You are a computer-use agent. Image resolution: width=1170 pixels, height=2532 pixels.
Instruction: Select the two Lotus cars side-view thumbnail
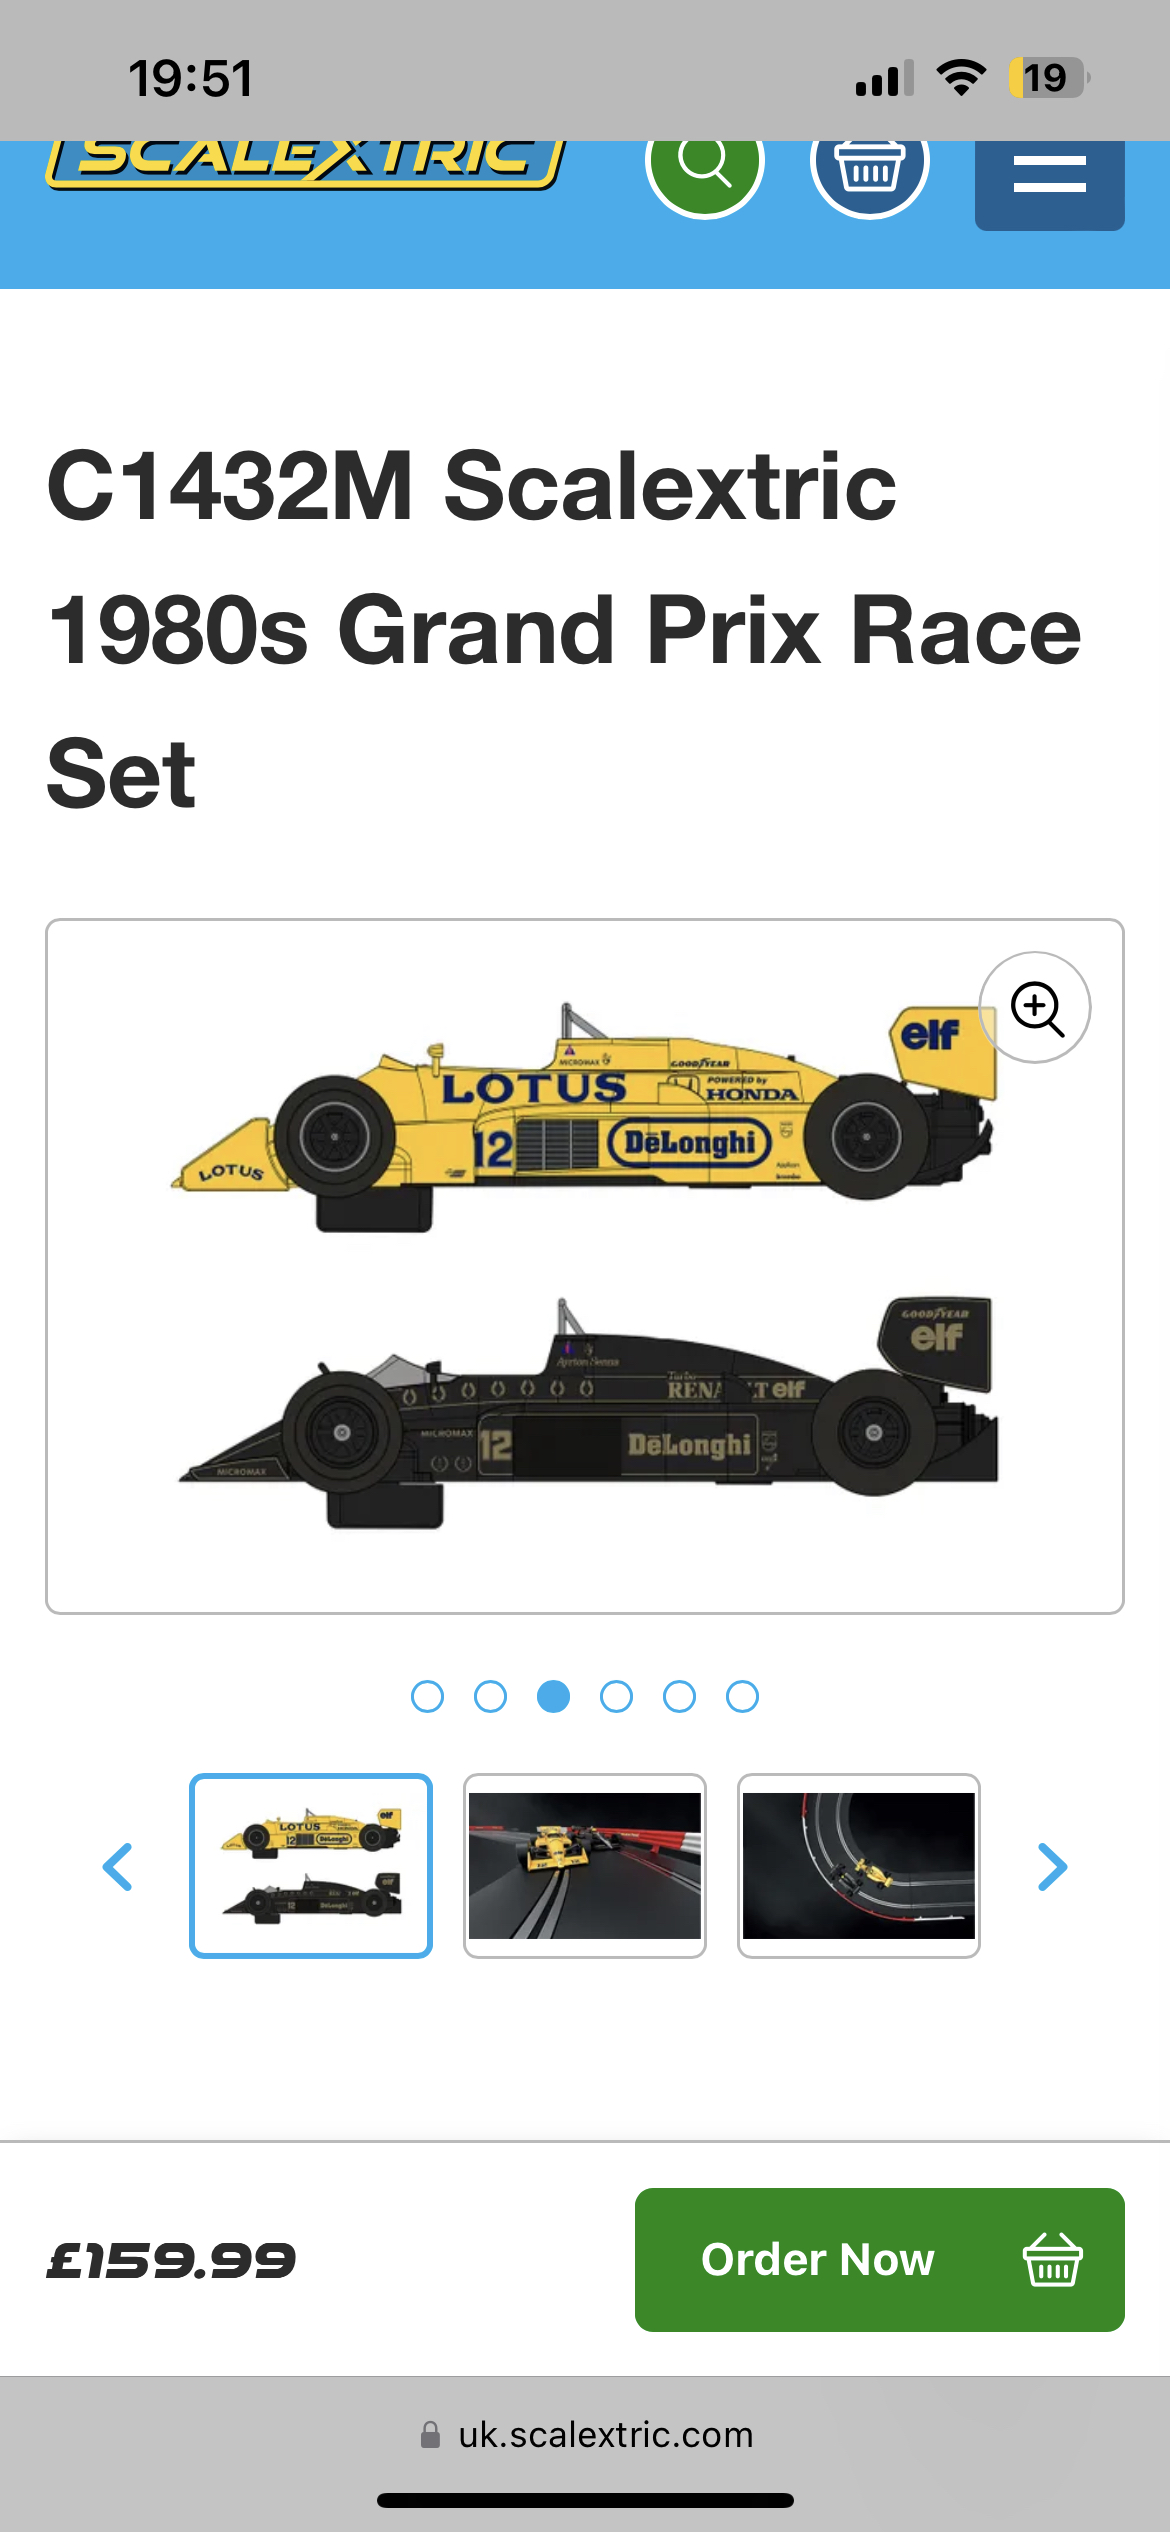tap(311, 1866)
